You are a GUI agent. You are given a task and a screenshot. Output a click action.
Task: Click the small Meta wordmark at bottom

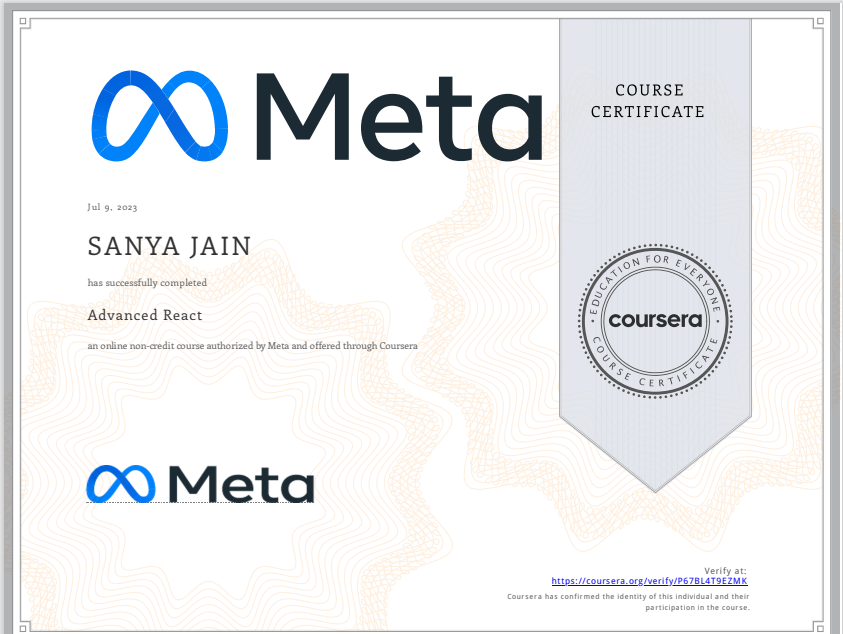tap(241, 484)
